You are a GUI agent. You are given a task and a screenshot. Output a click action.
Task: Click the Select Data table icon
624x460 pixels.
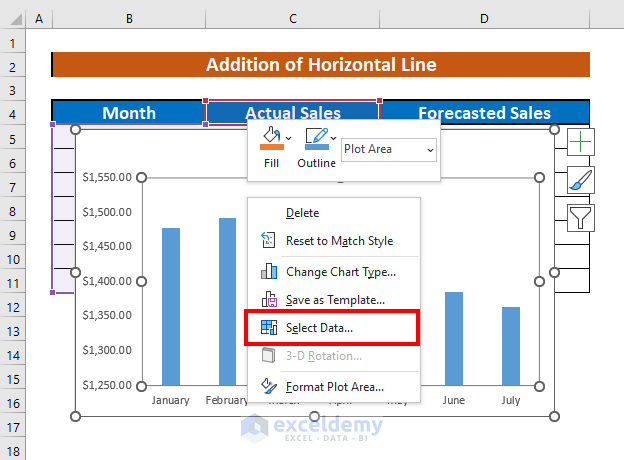click(x=269, y=327)
